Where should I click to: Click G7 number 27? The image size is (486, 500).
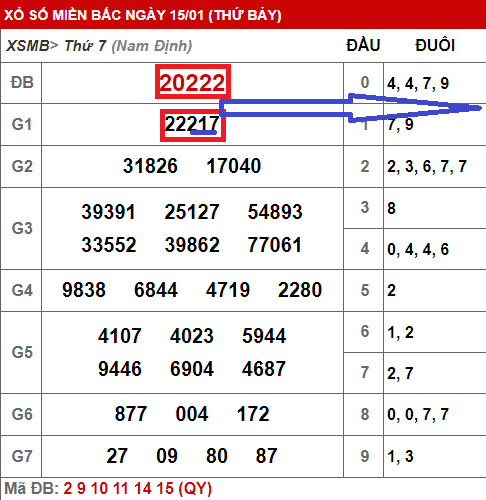coord(117,456)
